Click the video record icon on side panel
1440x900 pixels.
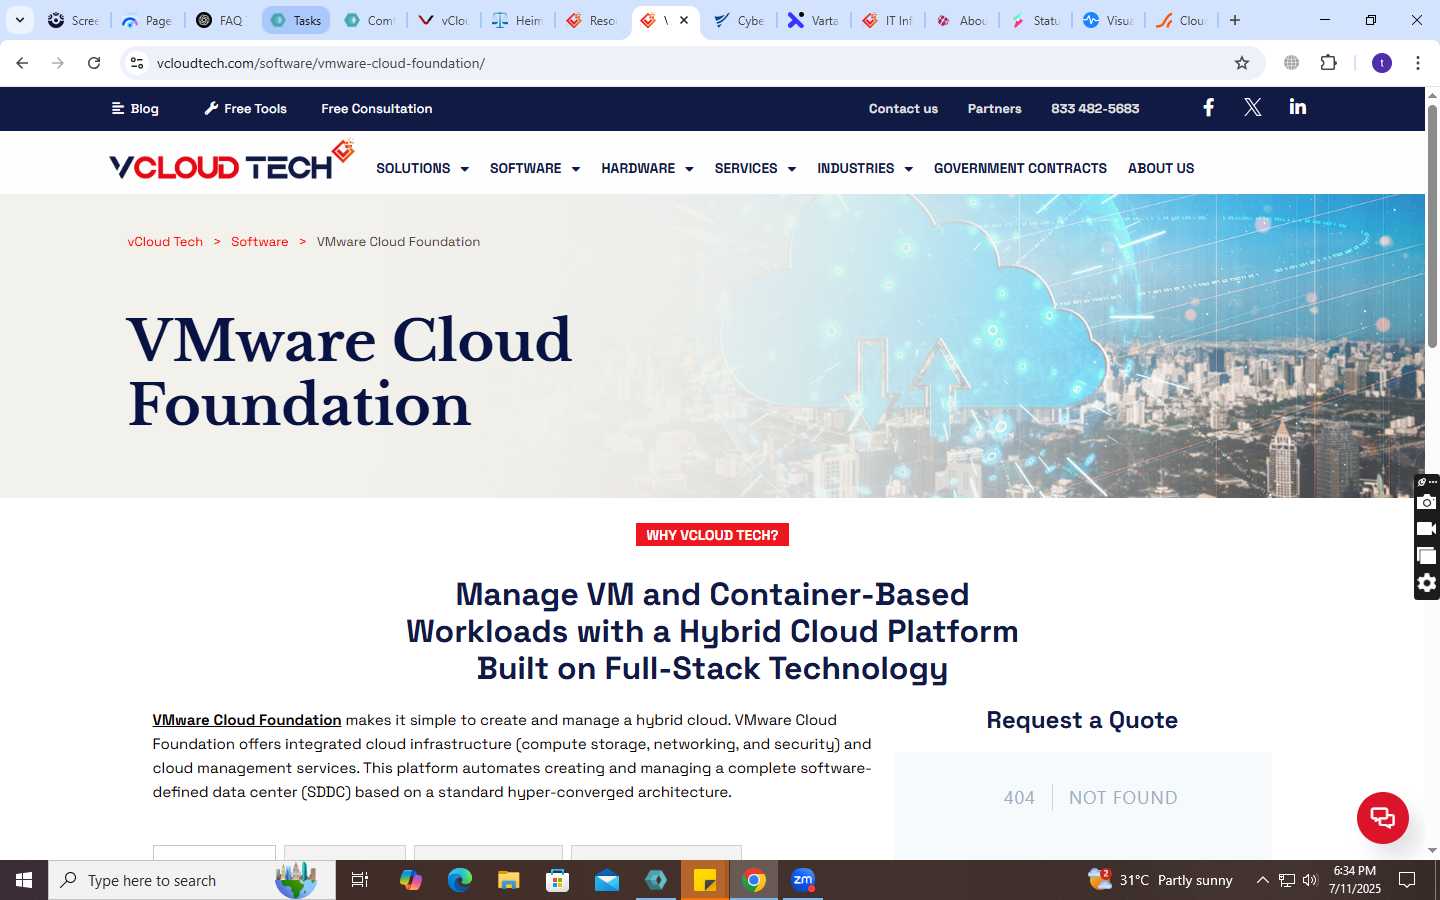1427,529
